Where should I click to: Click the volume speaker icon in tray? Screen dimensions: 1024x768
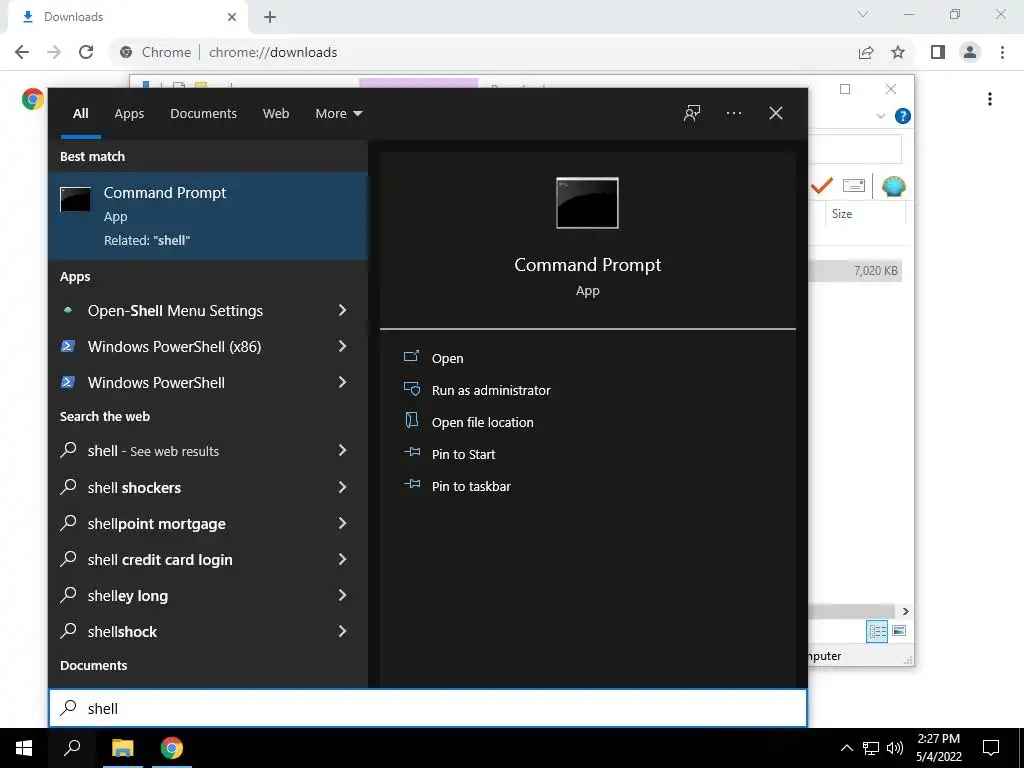click(x=895, y=748)
